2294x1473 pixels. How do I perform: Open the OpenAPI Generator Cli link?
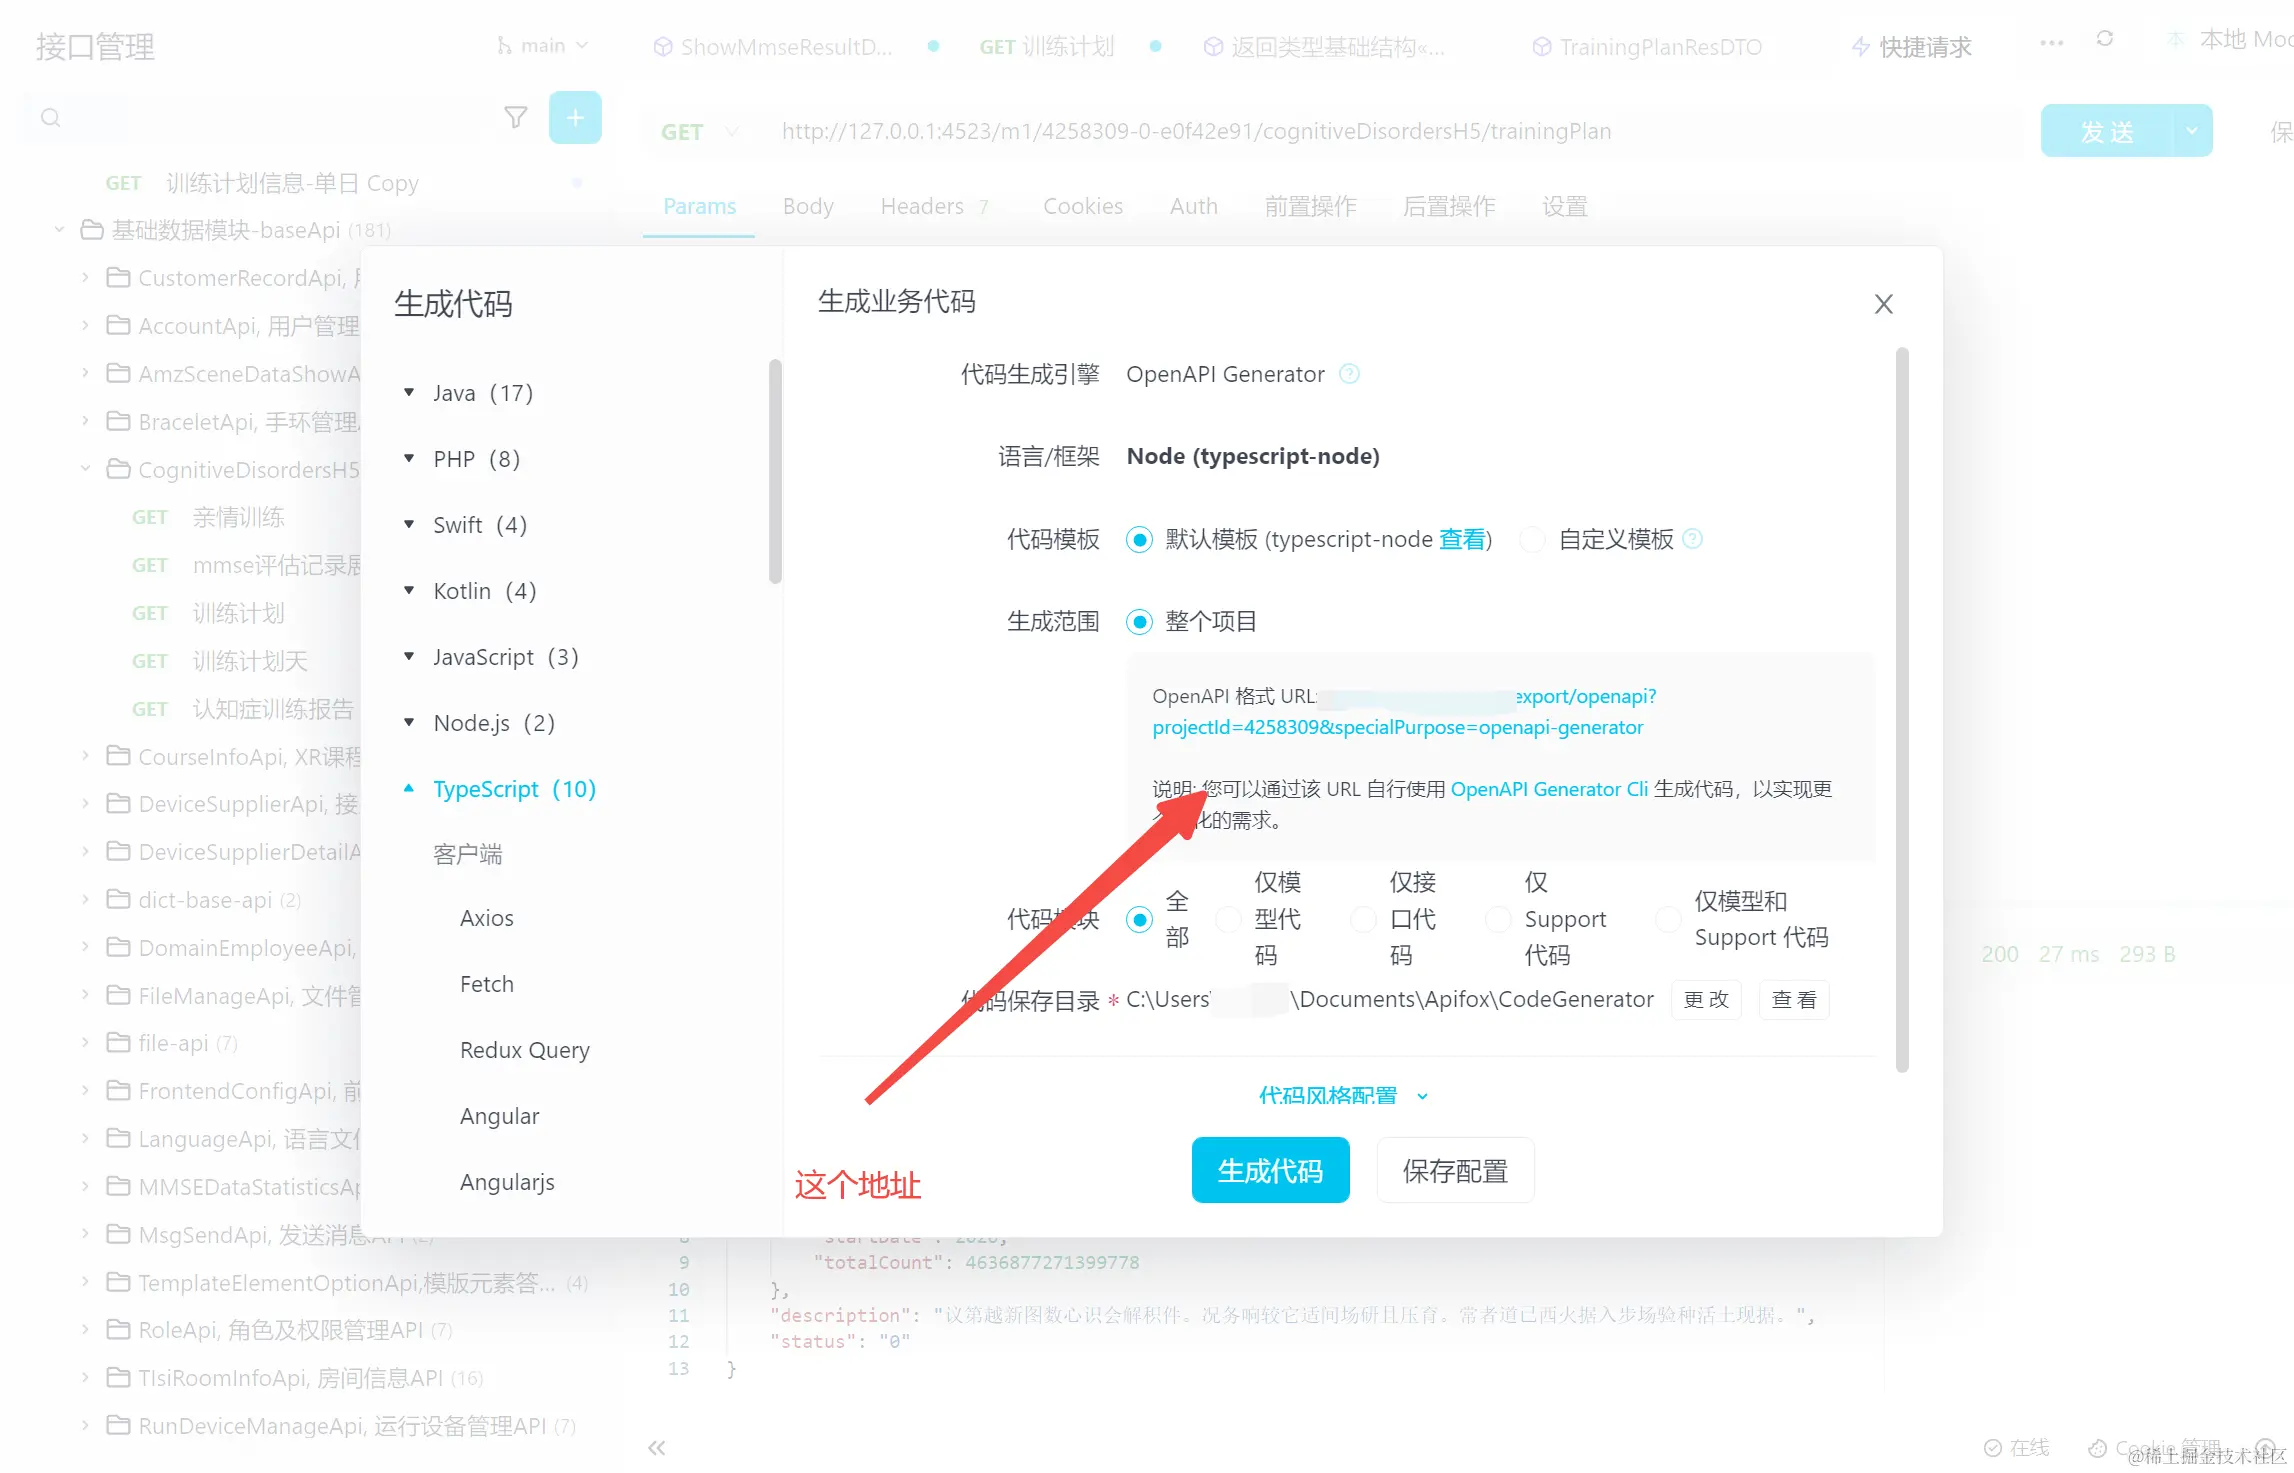pyautogui.click(x=1548, y=789)
